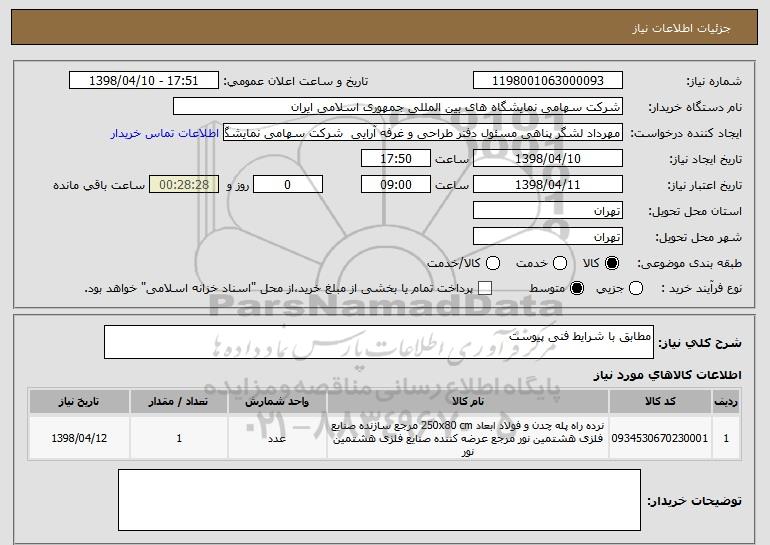
Task: Click the remaining time counter 00:28:28
Action: click(184, 185)
